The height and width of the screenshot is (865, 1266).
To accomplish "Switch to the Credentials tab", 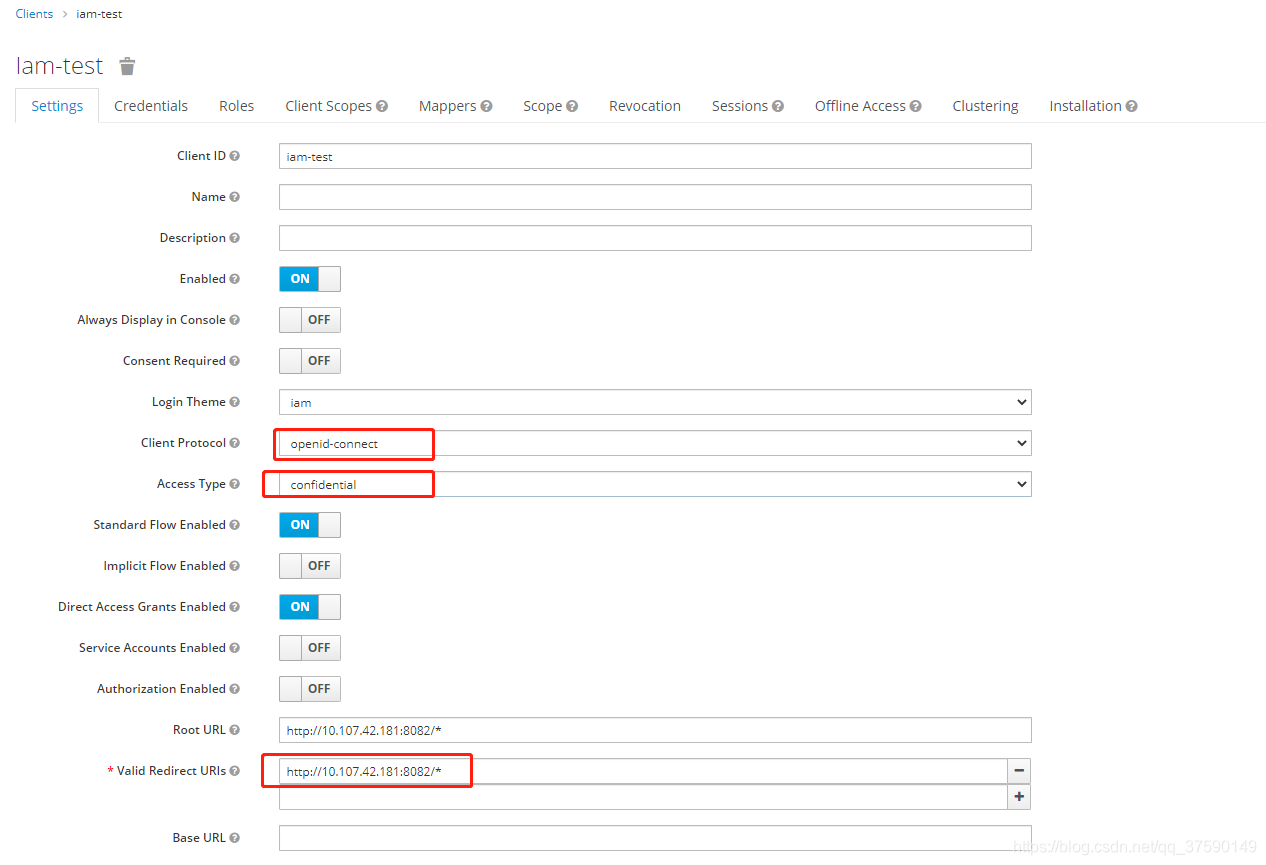I will pyautogui.click(x=150, y=105).
